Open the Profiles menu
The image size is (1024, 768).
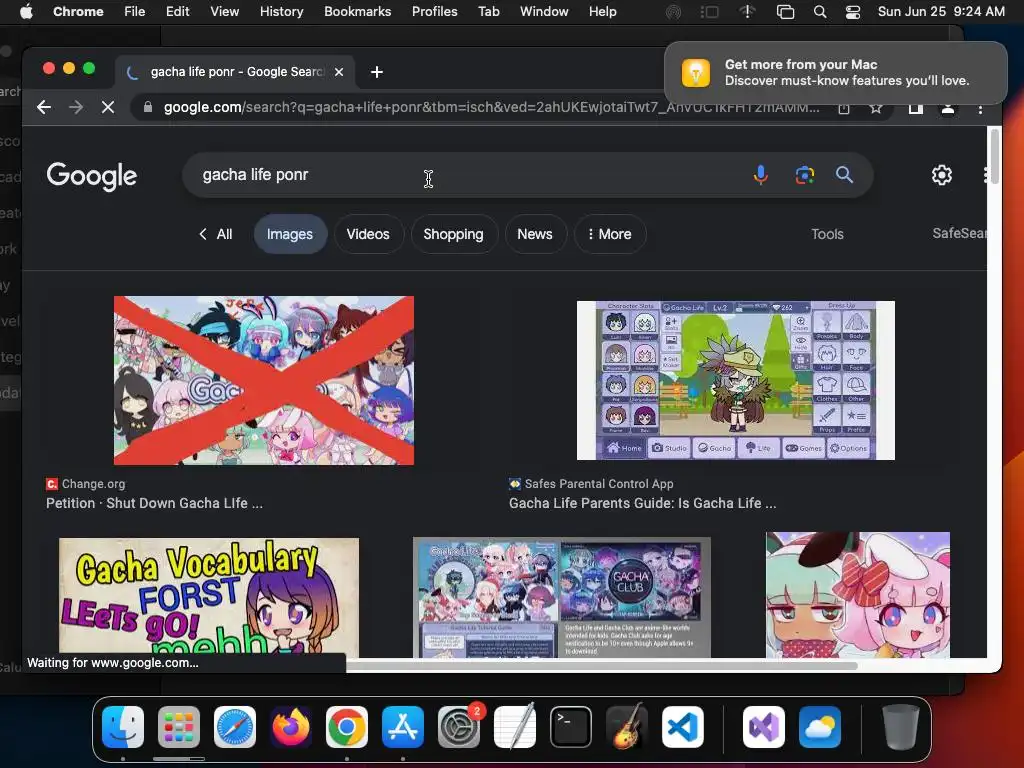(435, 12)
